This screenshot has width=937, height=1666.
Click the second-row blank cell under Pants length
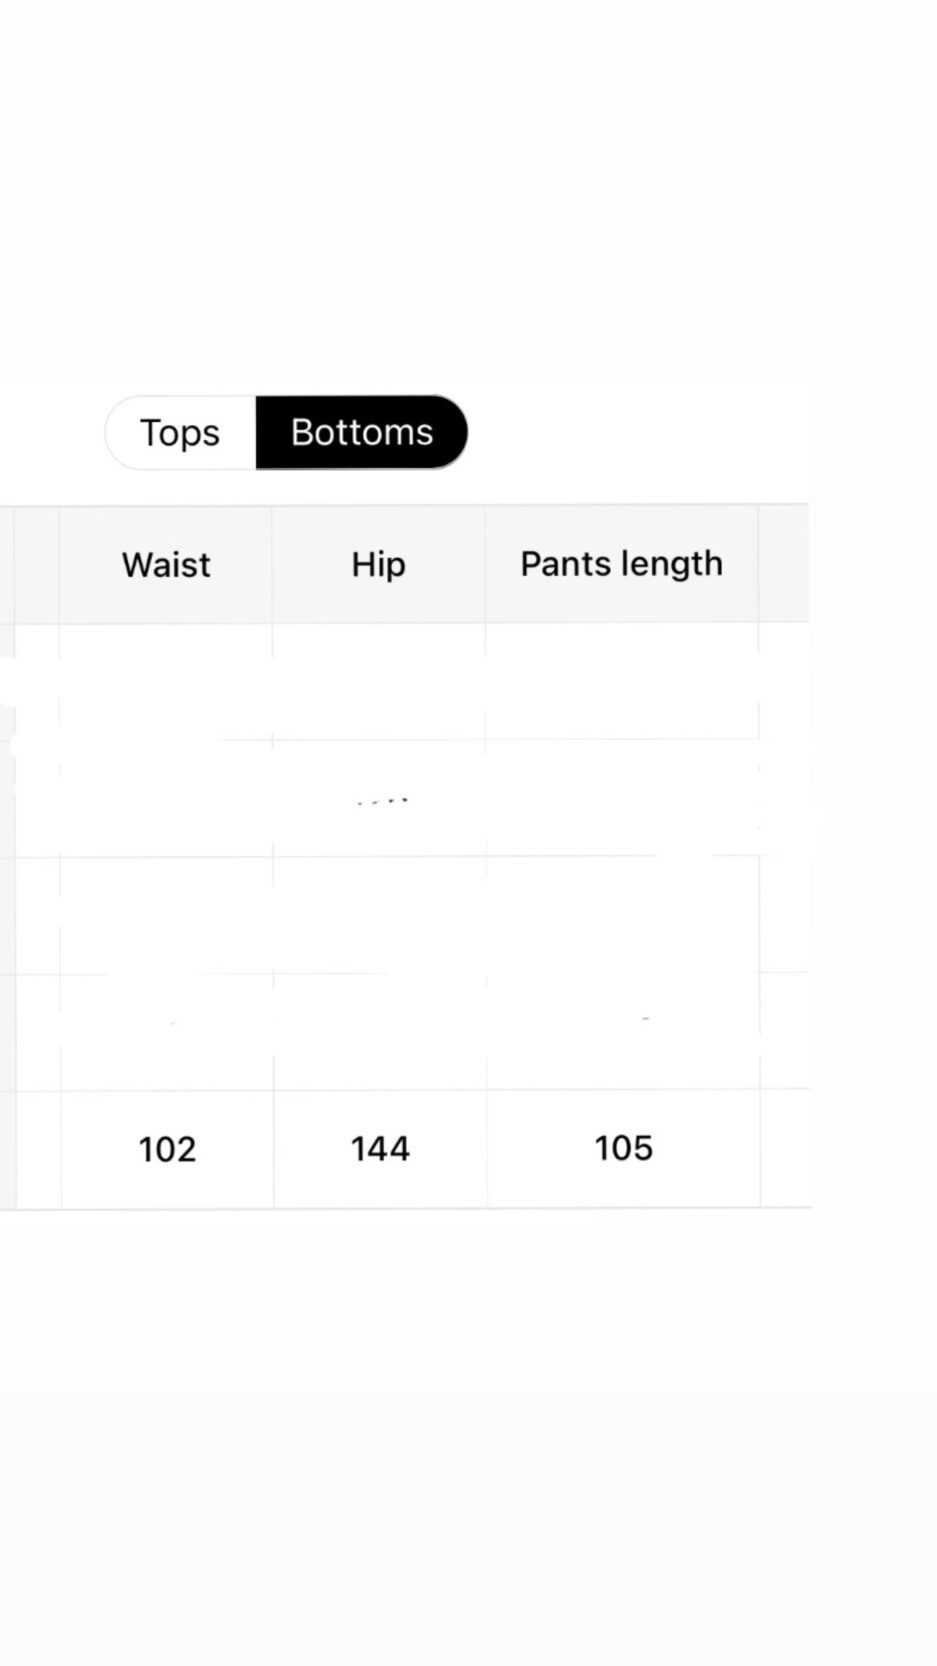[621, 798]
